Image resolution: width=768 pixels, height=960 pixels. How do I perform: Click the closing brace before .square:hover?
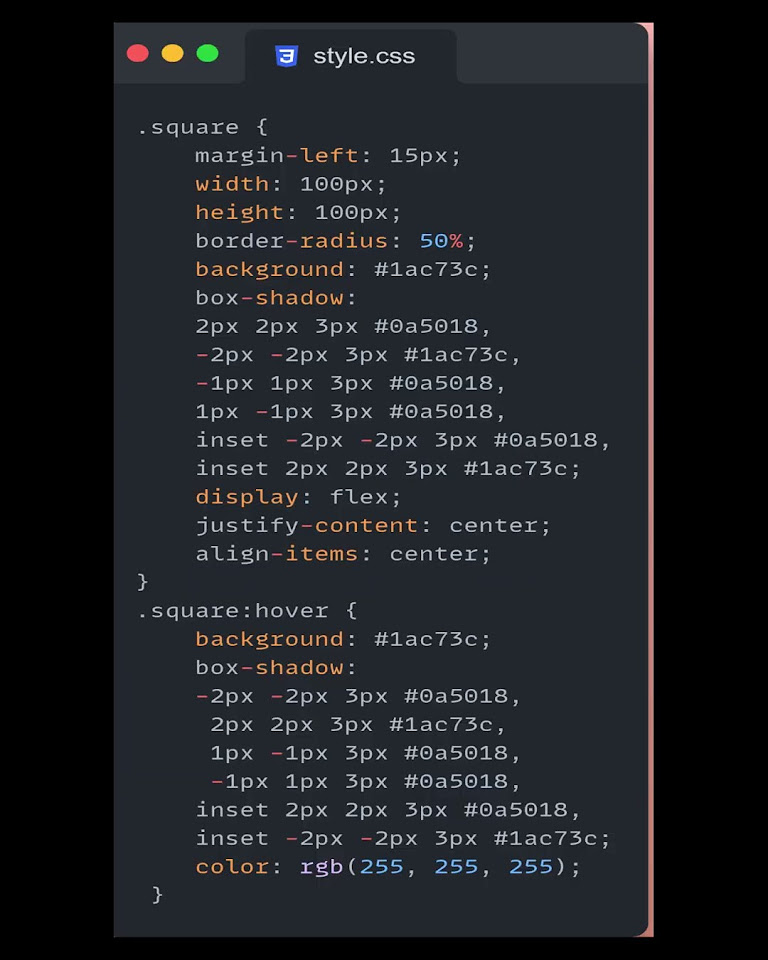click(x=143, y=581)
